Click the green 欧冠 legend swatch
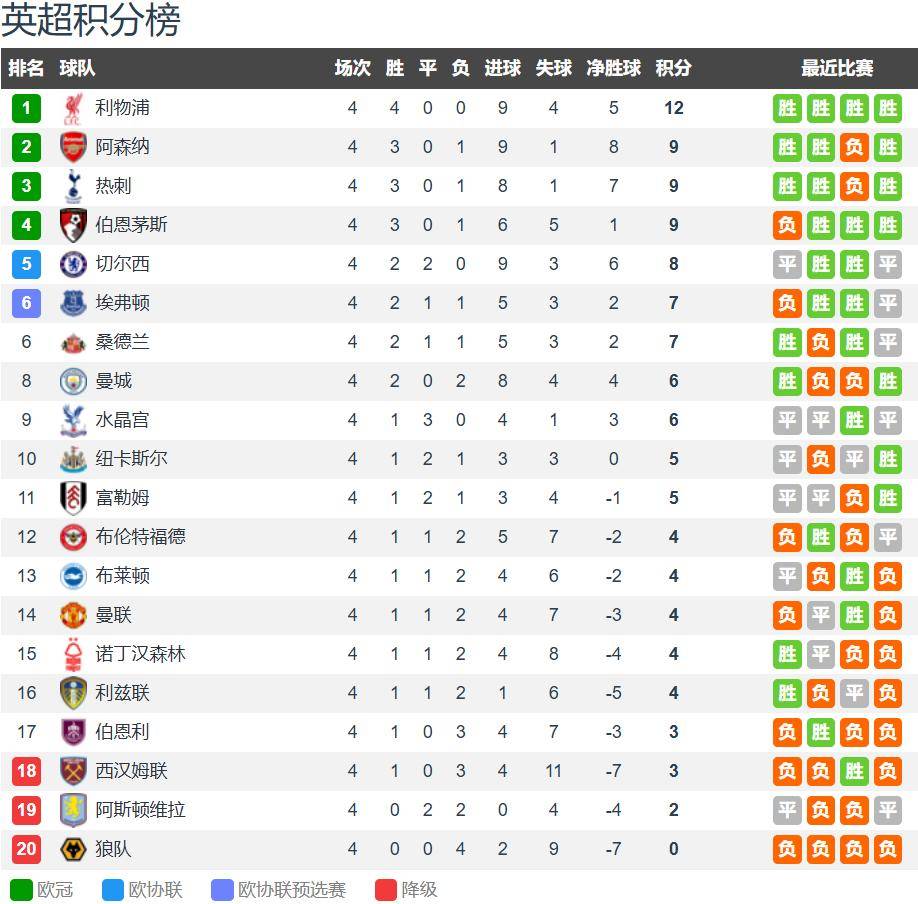The height and width of the screenshot is (904, 918). coord(21,889)
